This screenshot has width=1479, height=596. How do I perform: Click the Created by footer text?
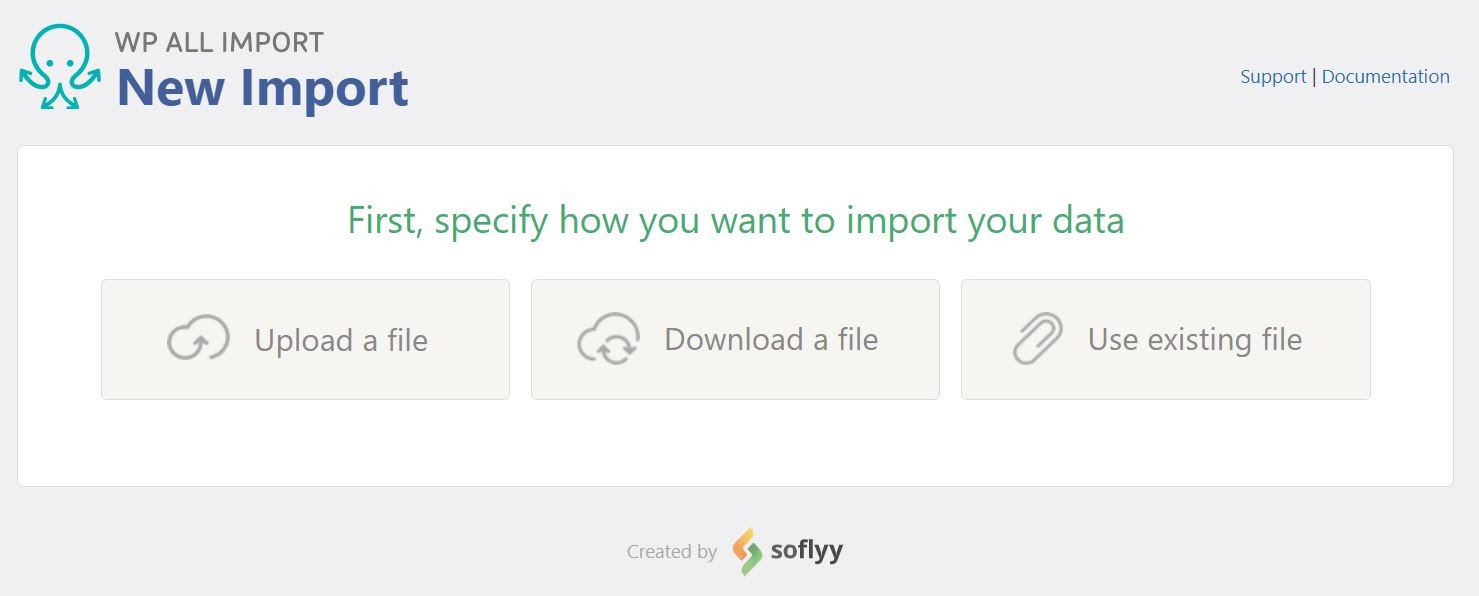(671, 551)
